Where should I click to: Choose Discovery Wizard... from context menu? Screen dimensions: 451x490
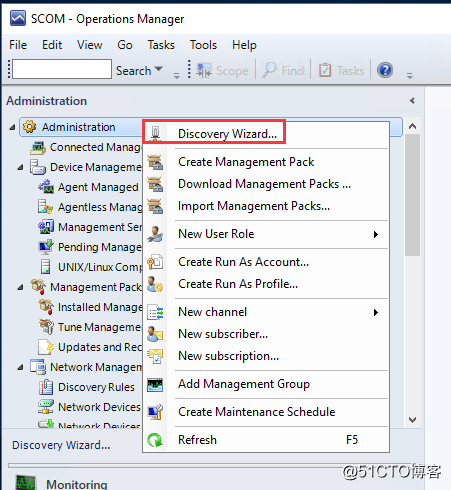(x=266, y=134)
